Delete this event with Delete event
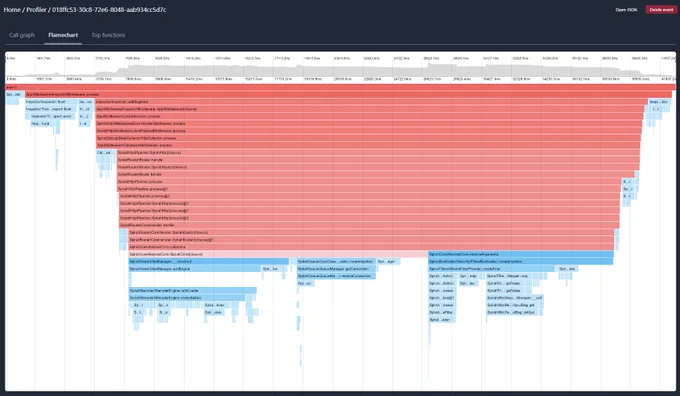 pos(661,10)
